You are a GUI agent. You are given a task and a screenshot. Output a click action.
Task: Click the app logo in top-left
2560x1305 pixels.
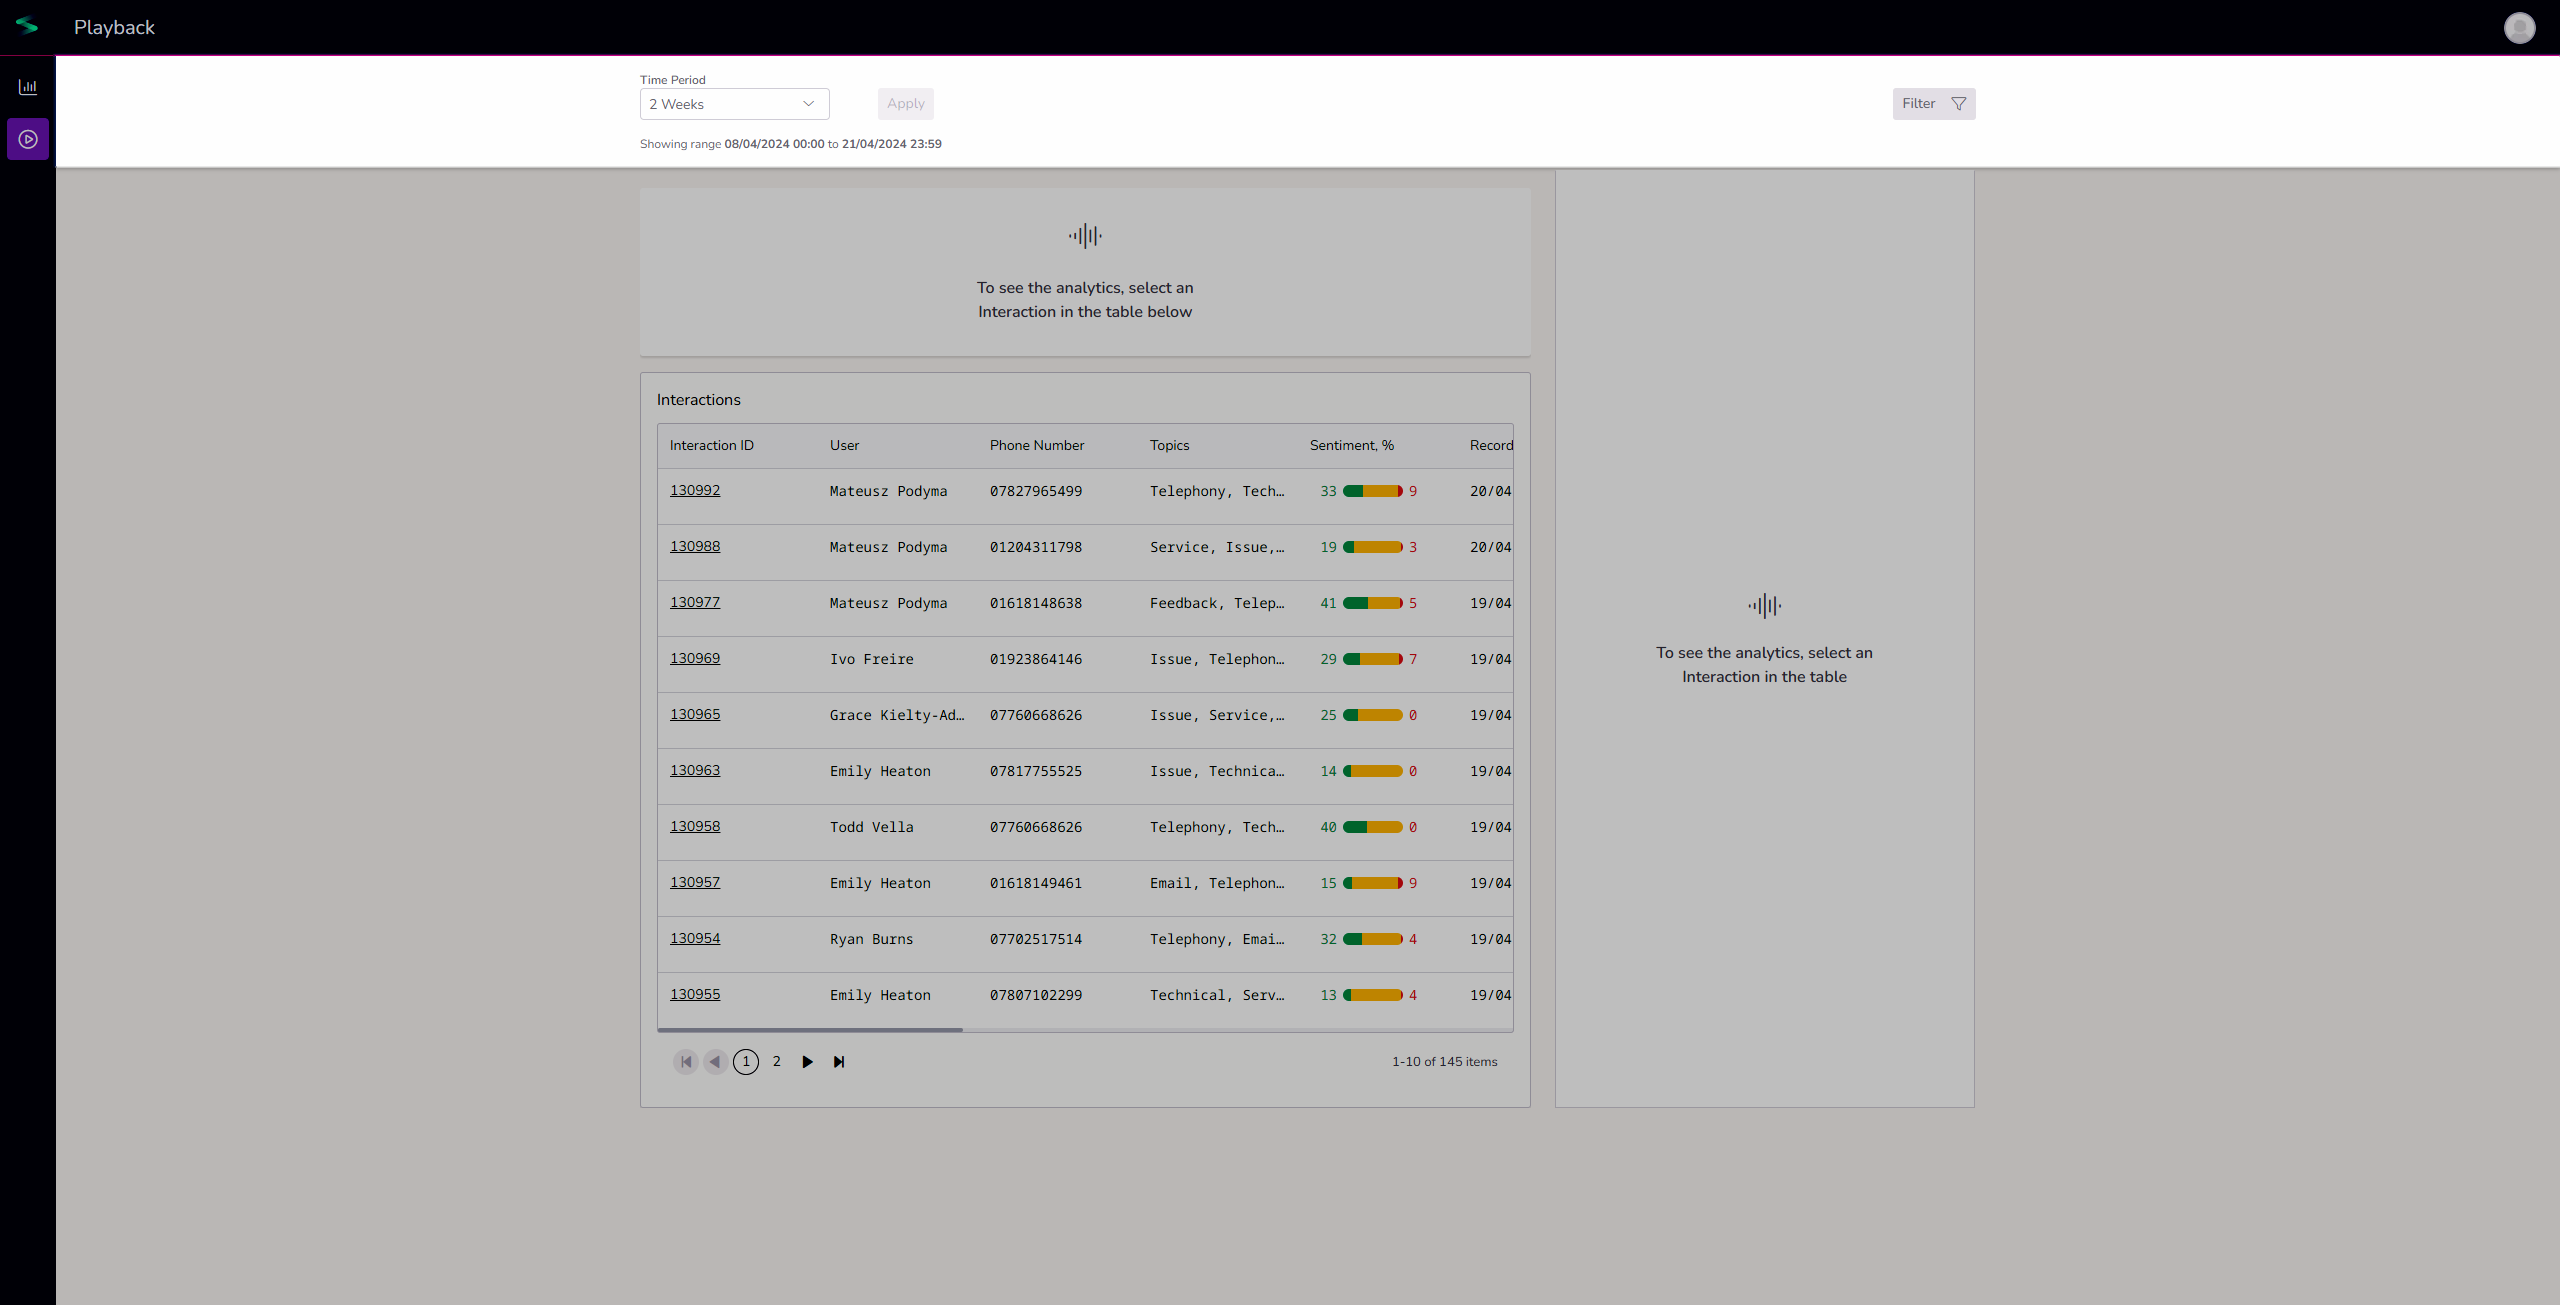click(x=27, y=26)
